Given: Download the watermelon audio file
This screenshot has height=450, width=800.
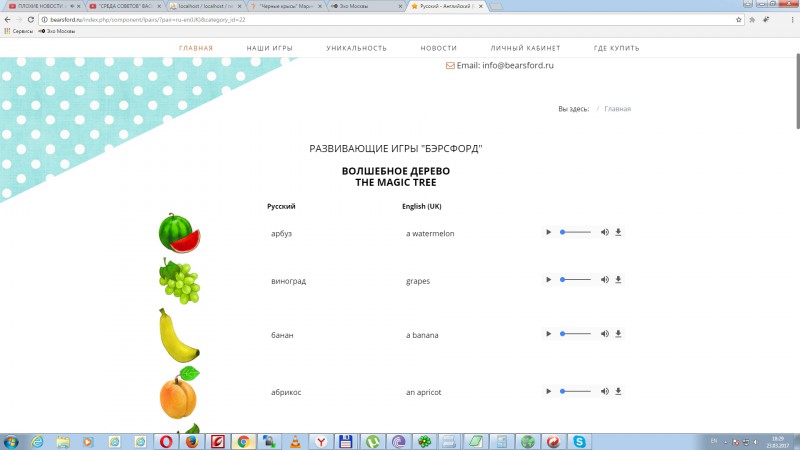Looking at the screenshot, I should point(618,232).
